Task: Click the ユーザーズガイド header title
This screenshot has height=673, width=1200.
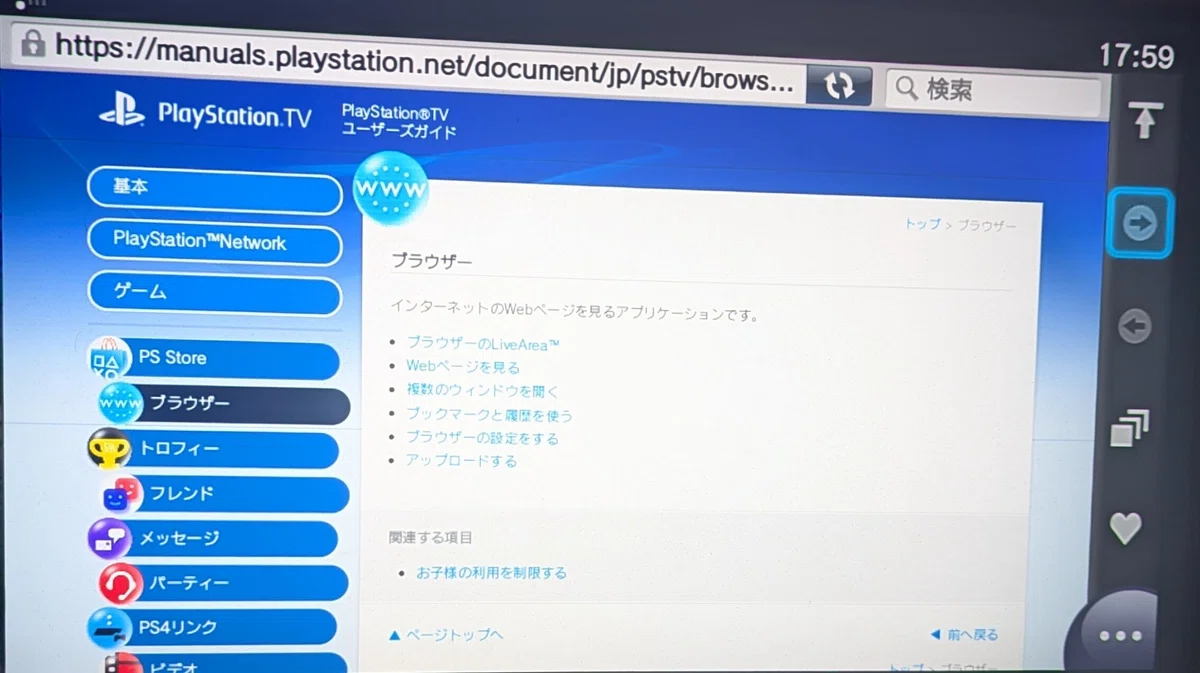Action: (x=399, y=131)
